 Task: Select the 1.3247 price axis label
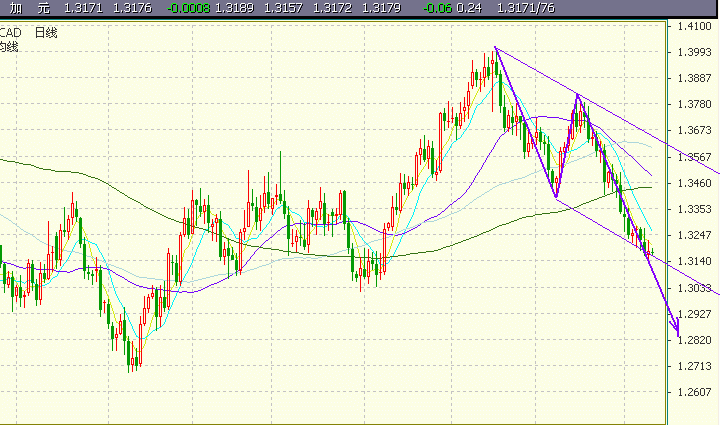click(x=694, y=235)
